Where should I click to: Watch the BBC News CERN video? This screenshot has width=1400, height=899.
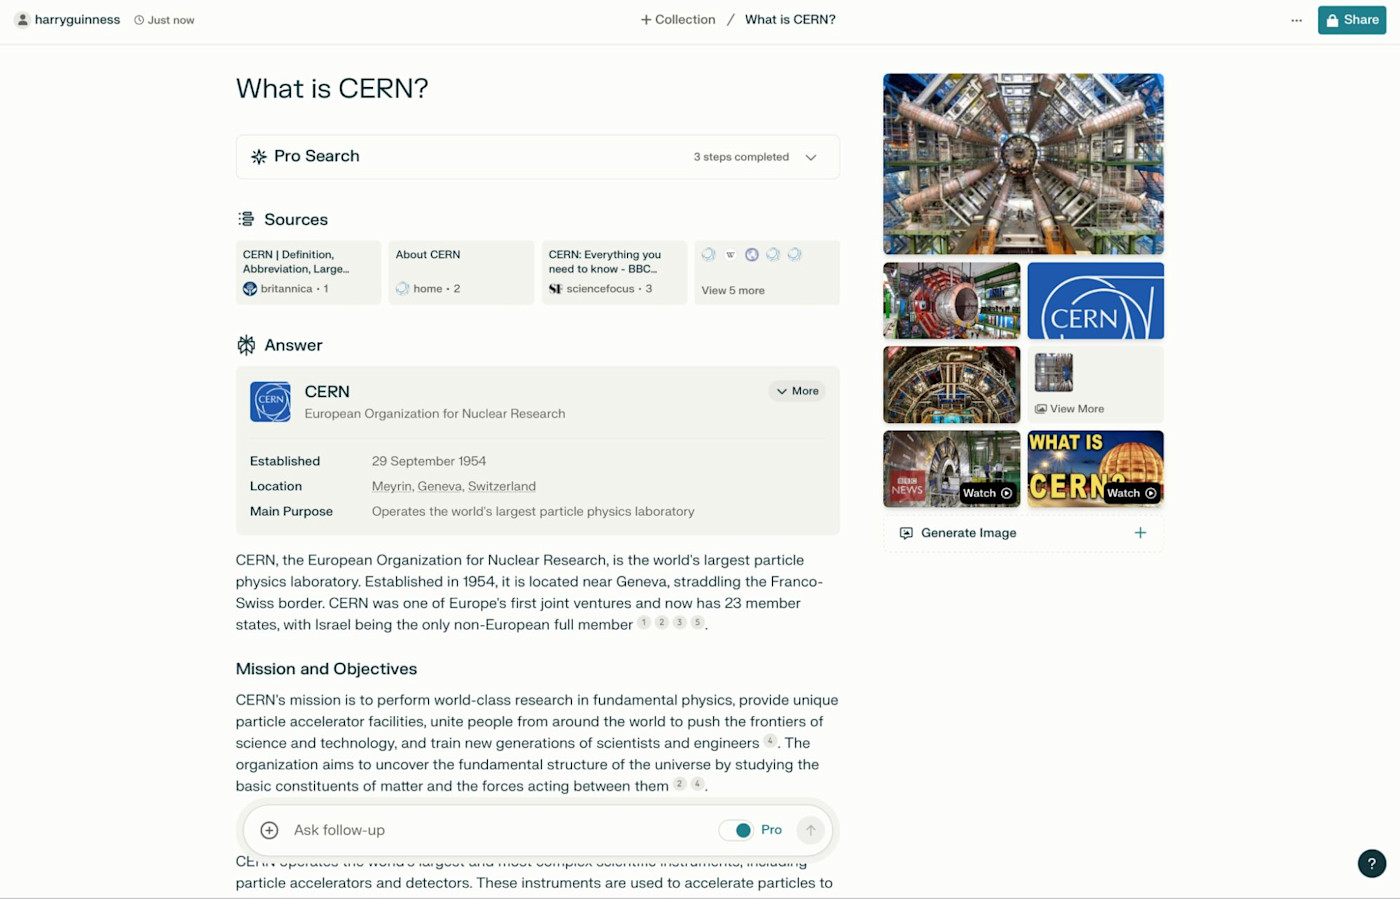point(952,469)
